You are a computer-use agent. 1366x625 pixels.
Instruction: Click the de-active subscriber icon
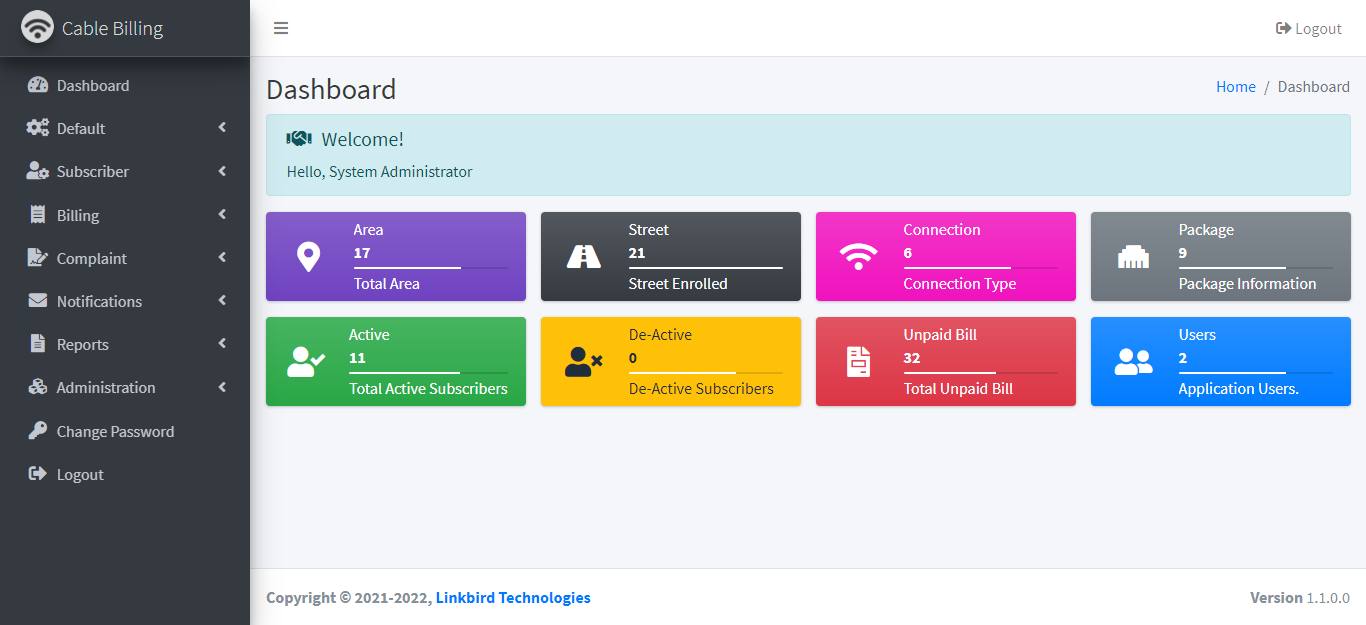pos(582,361)
